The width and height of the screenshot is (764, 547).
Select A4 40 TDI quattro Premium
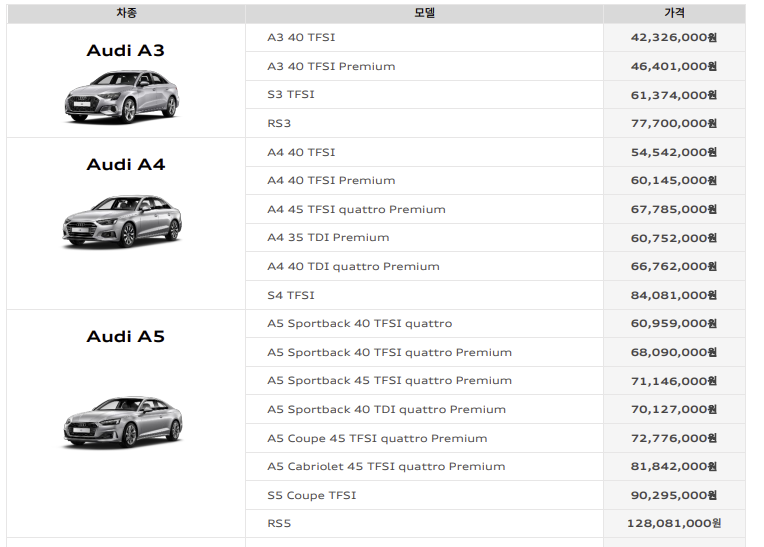pos(353,266)
